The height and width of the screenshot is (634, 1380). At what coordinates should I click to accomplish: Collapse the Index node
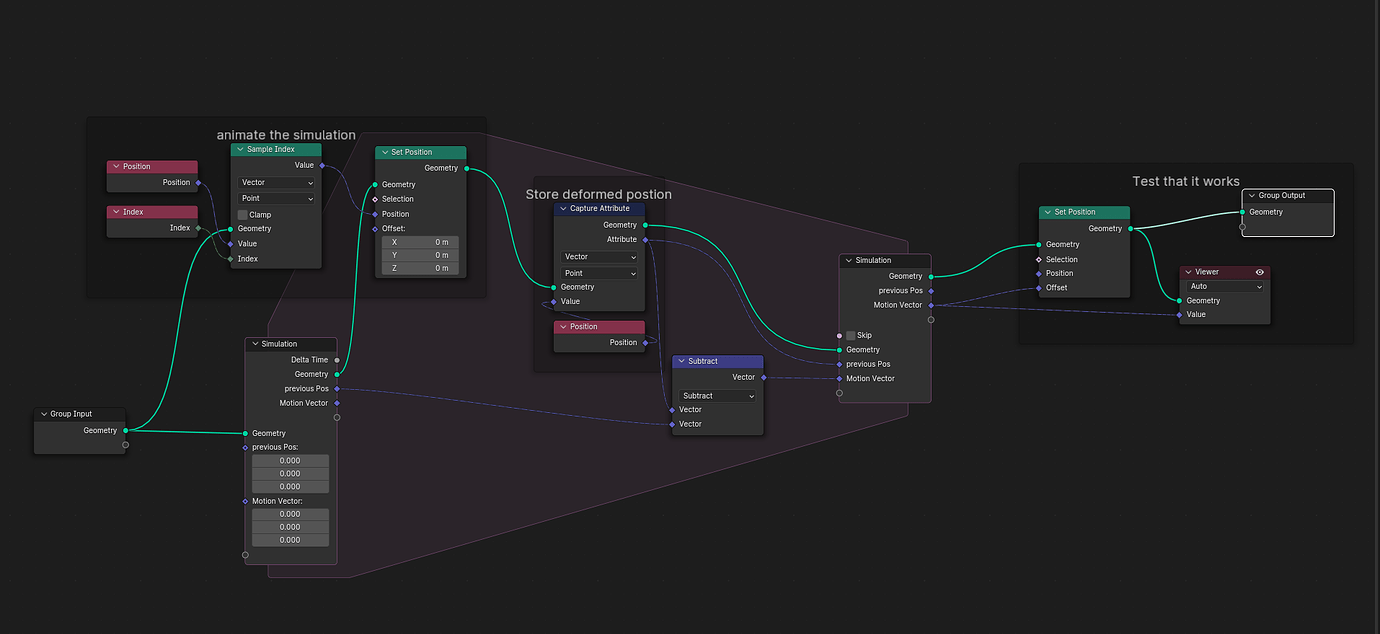116,212
